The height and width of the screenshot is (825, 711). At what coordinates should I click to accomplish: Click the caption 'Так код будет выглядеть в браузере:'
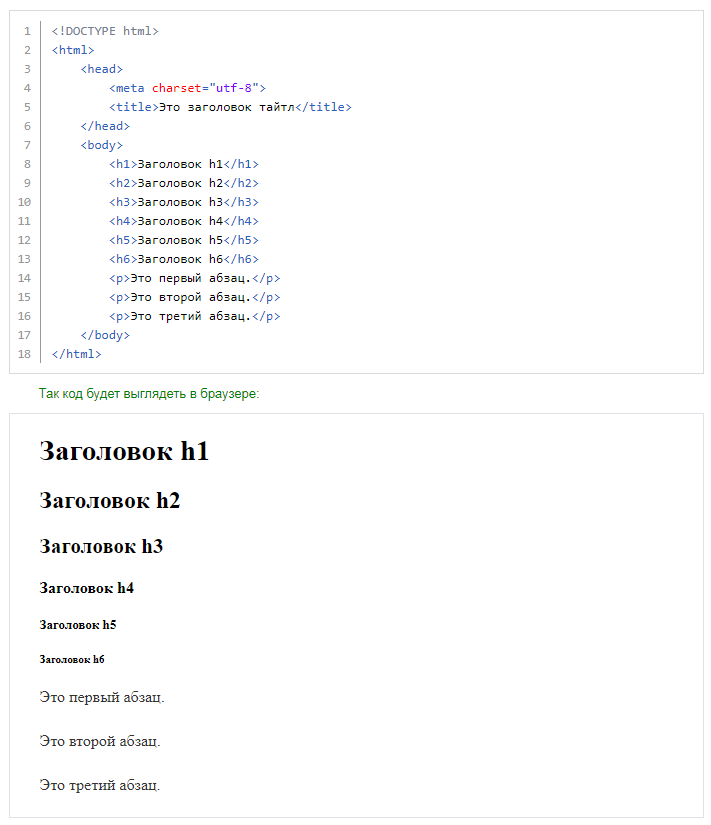pyautogui.click(x=148, y=394)
